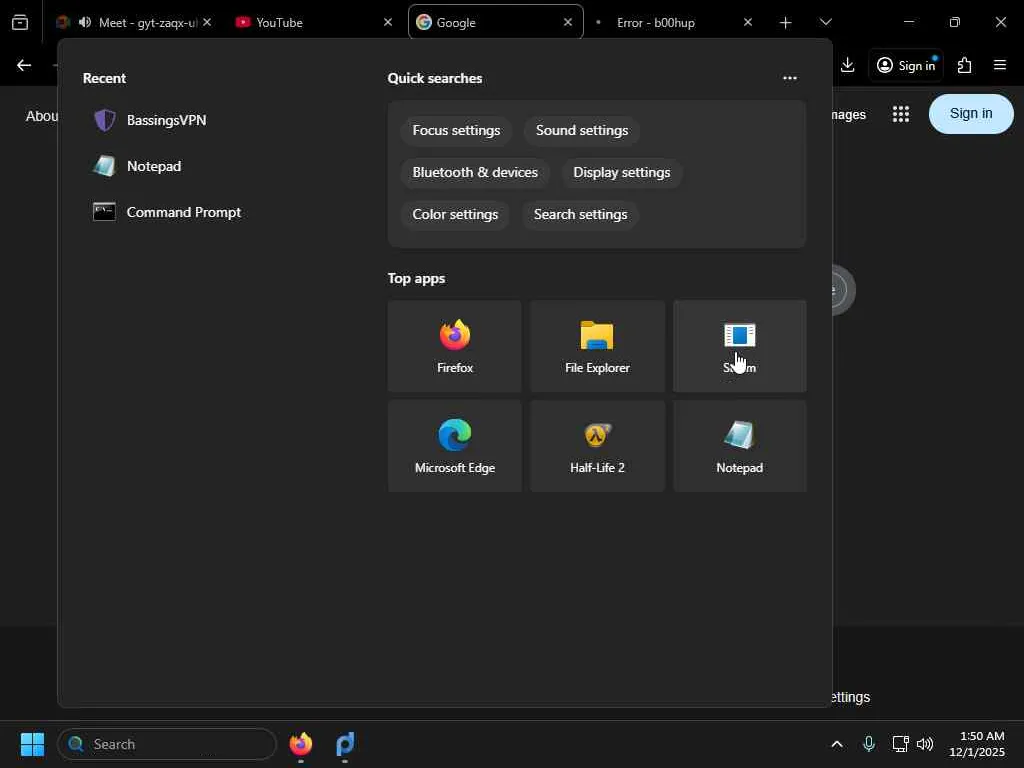Open File Explorer tile in Top apps
The width and height of the screenshot is (1024, 768).
(597, 346)
